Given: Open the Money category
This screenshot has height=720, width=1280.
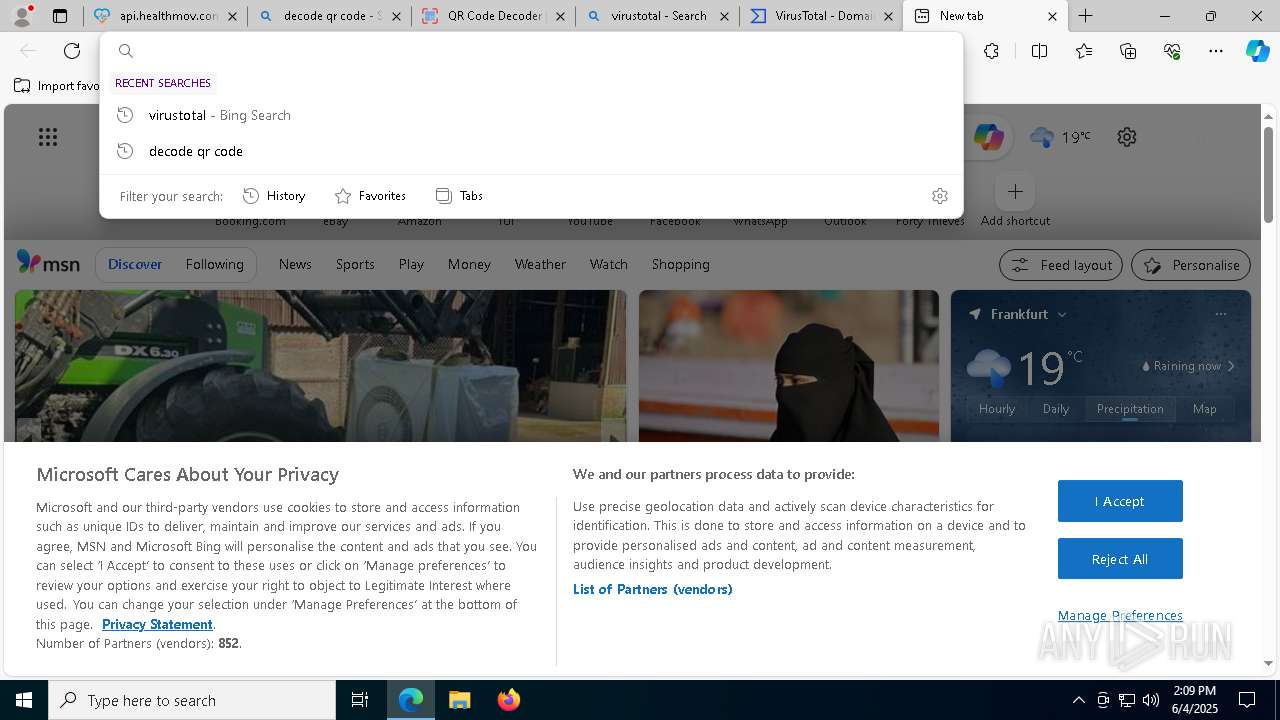Looking at the screenshot, I should click(469, 264).
